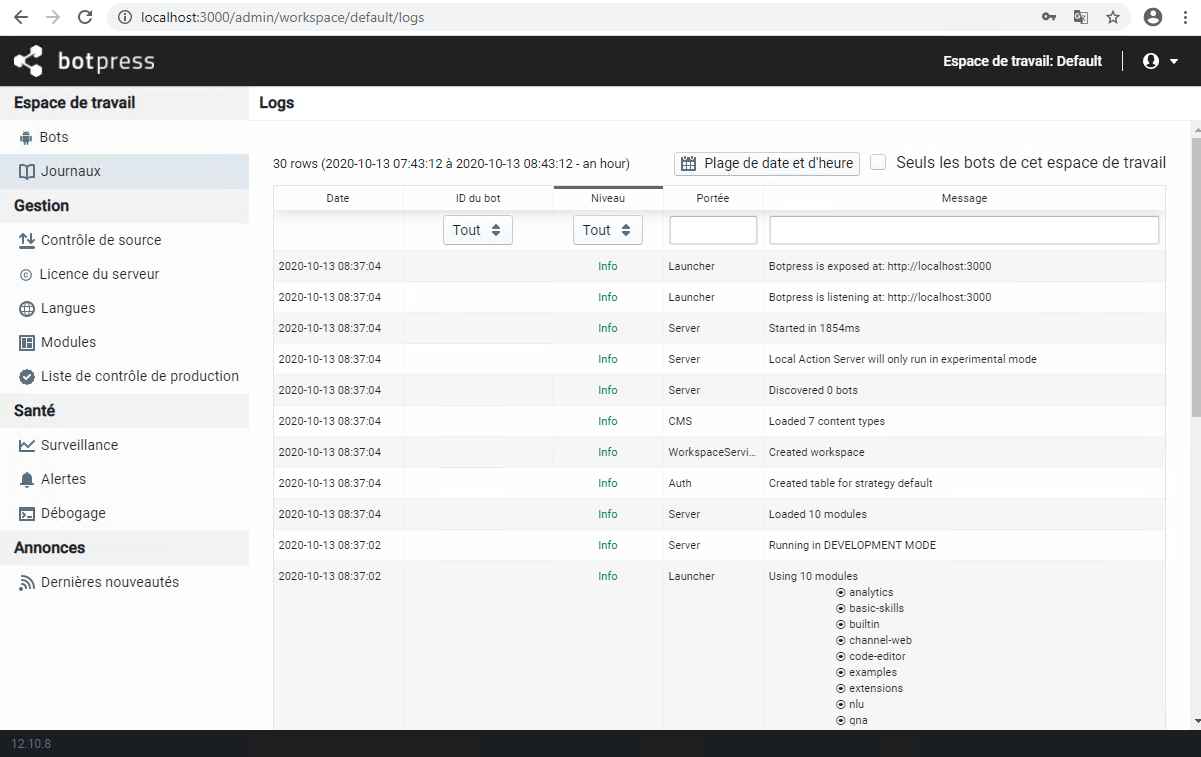This screenshot has width=1201, height=757.
Task: Click the Contrôle de source arrows icon
Action: coord(26,240)
